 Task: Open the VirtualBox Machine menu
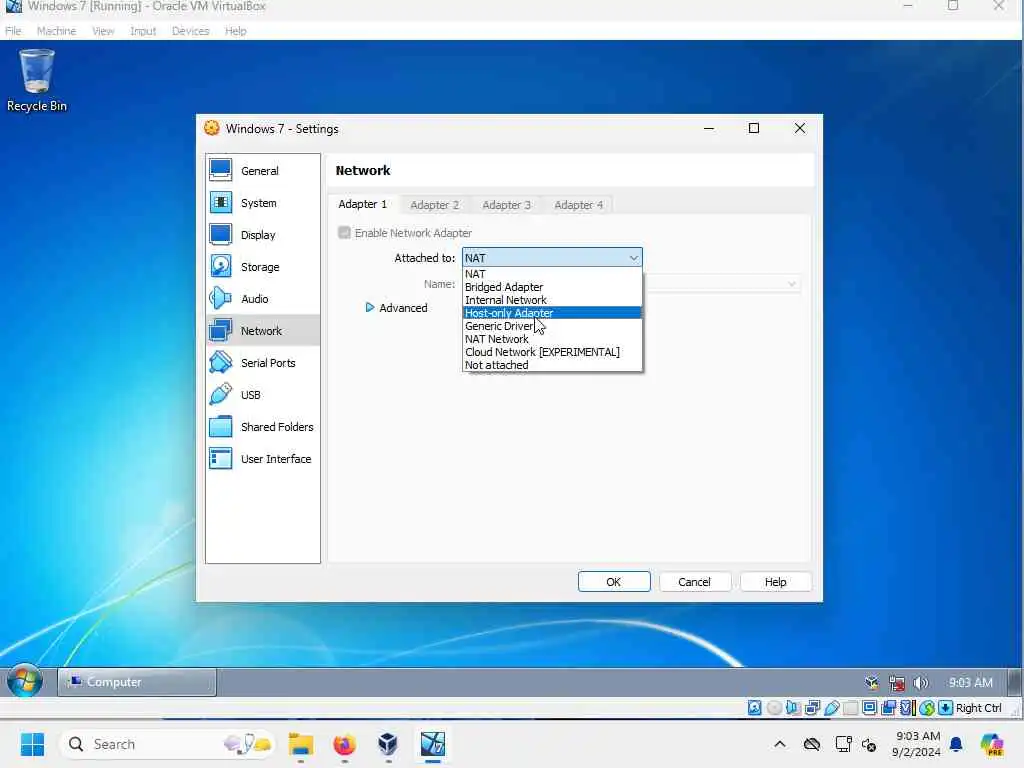pos(56,31)
